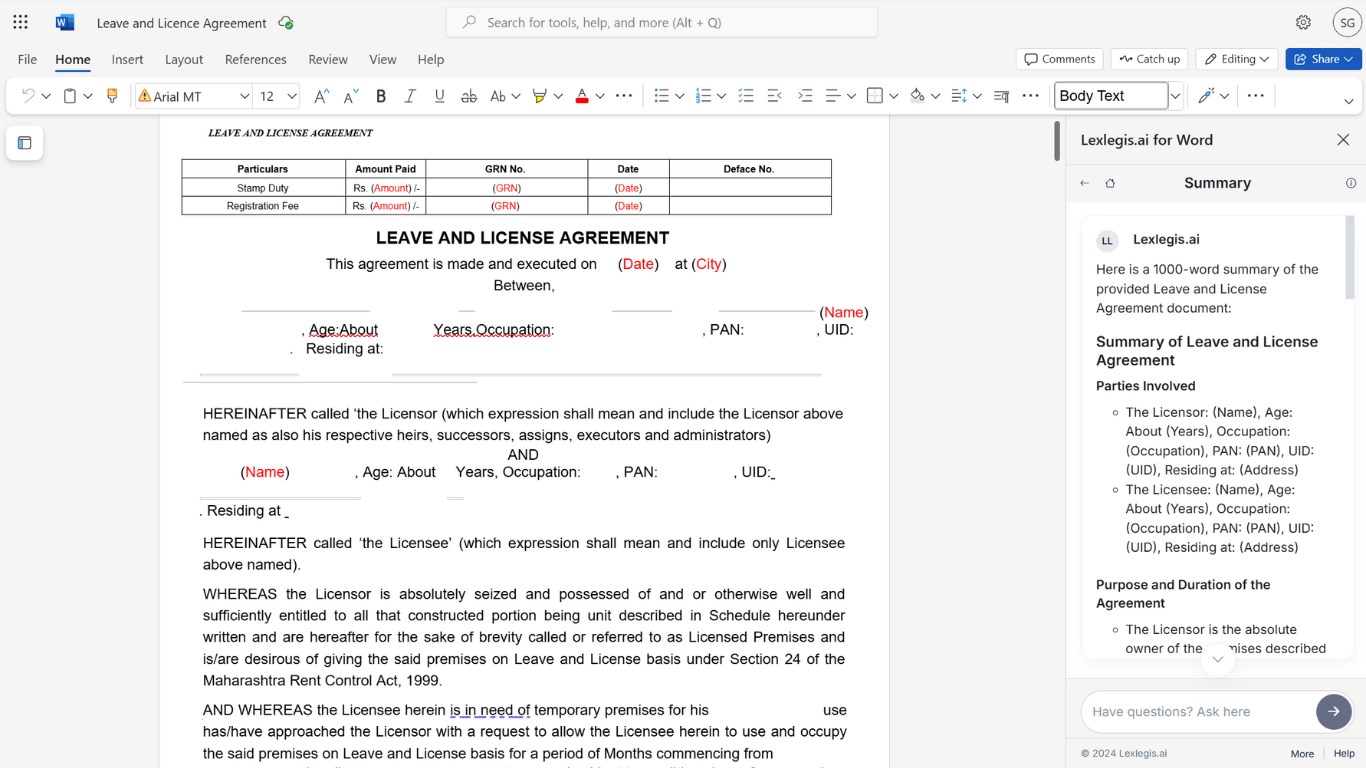Apply borders to selection
The width and height of the screenshot is (1366, 768).
click(875, 96)
